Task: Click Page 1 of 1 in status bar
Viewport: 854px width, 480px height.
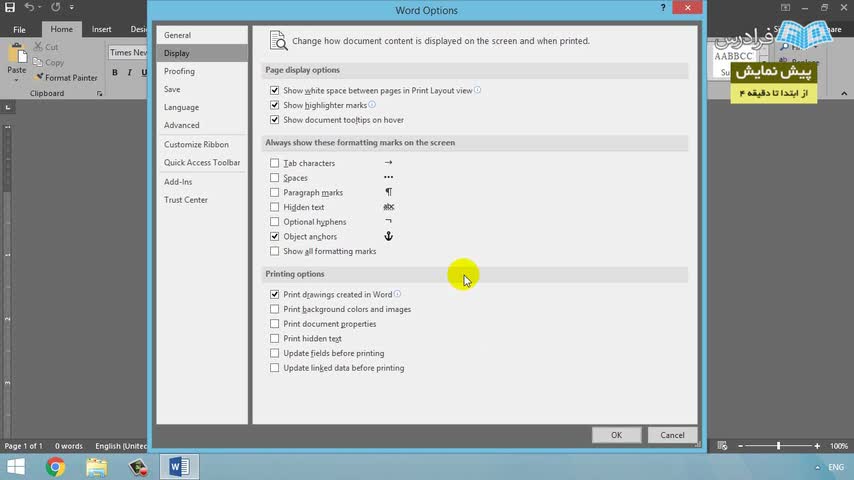Action: [x=23, y=446]
